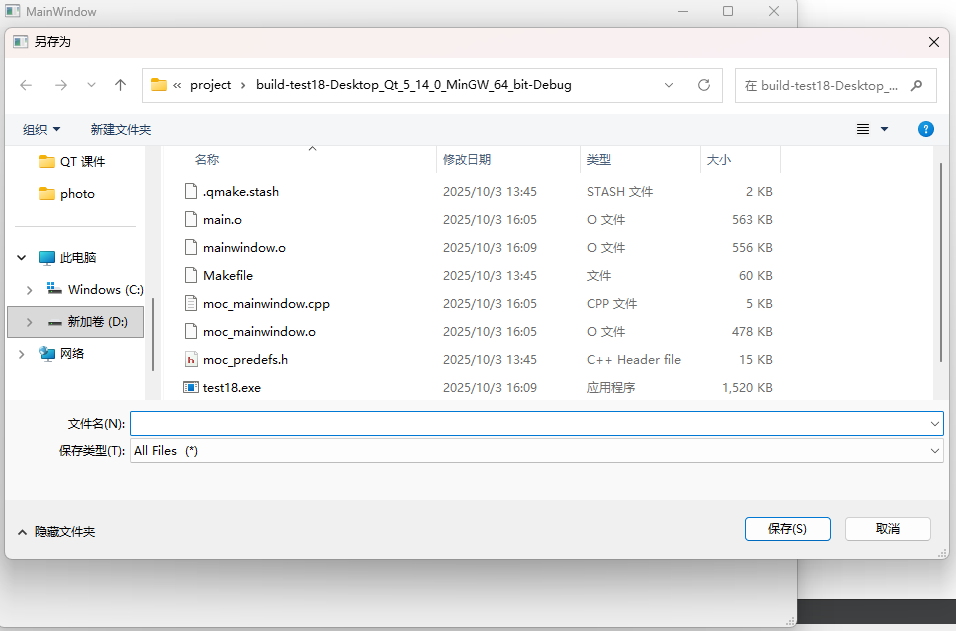Click the moc_predefs.h header file icon
956x631 pixels.
tap(191, 360)
